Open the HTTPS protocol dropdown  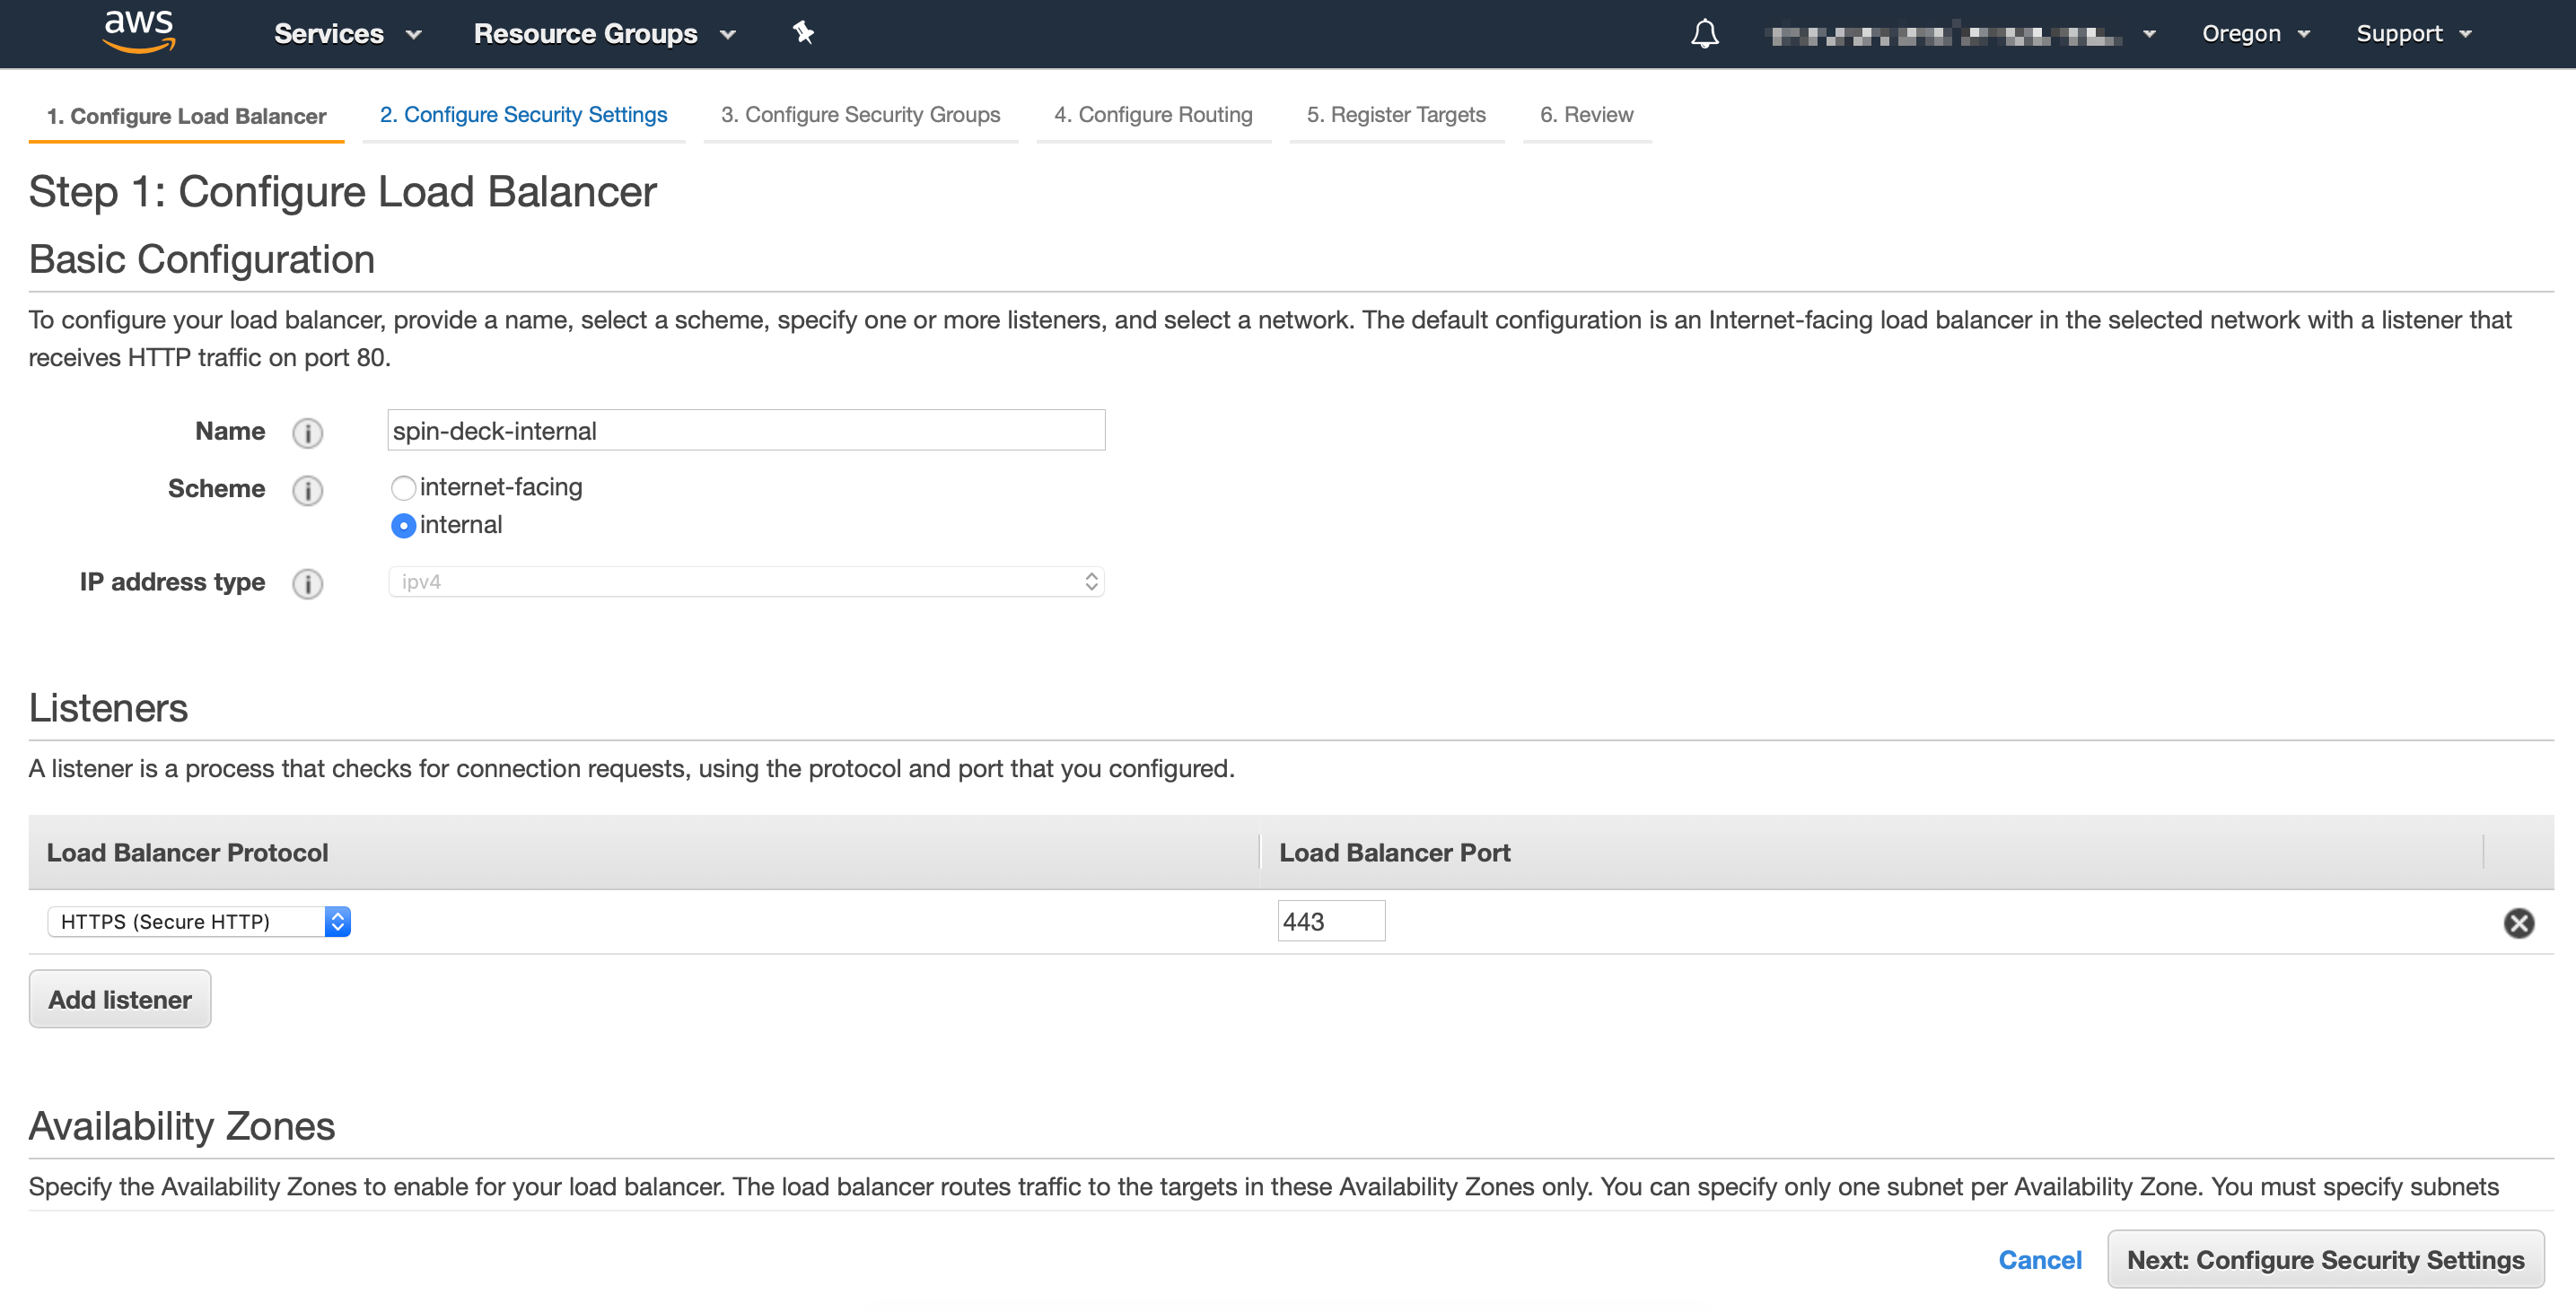[x=198, y=921]
